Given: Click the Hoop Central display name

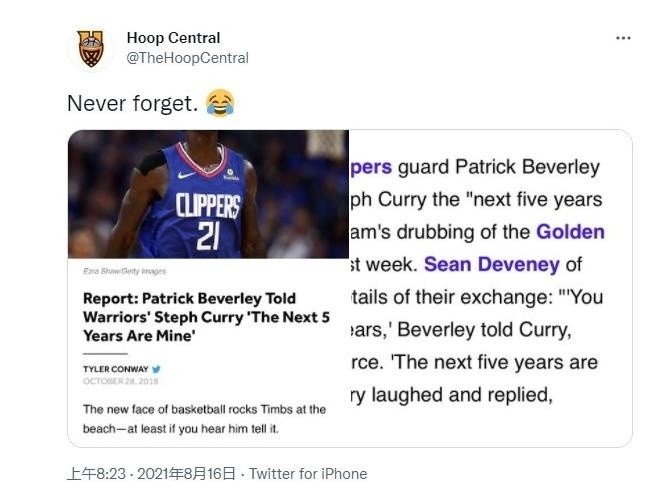Looking at the screenshot, I should pyautogui.click(x=173, y=38).
